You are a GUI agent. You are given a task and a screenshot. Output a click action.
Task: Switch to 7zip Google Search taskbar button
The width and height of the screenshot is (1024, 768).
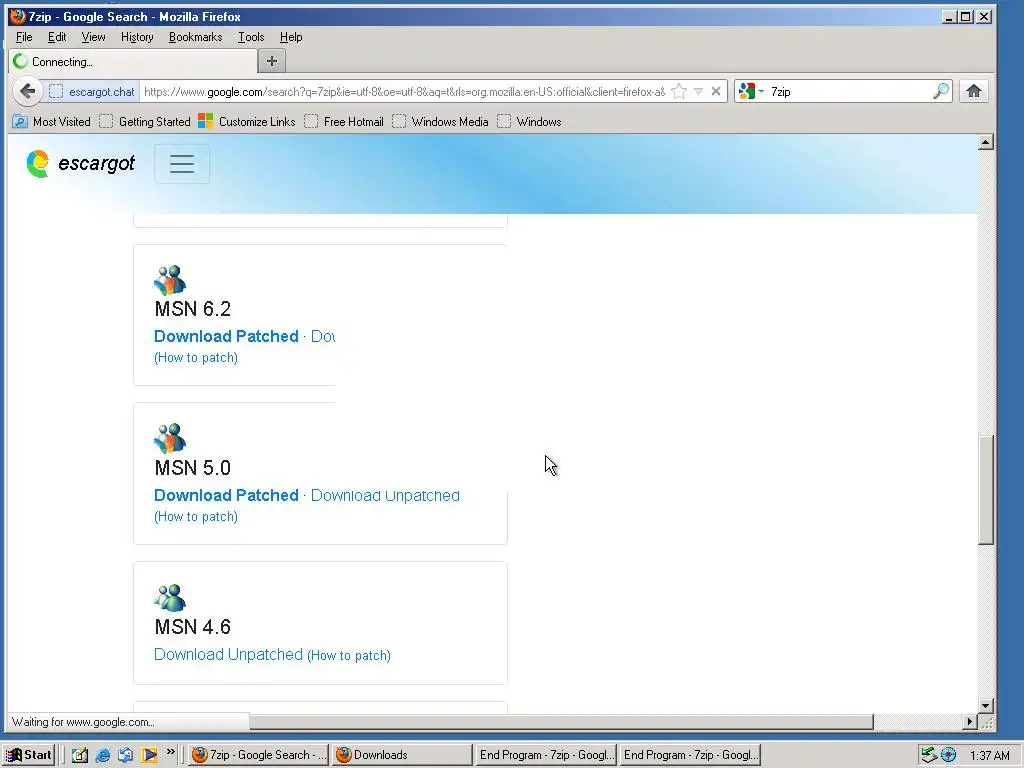coord(259,755)
